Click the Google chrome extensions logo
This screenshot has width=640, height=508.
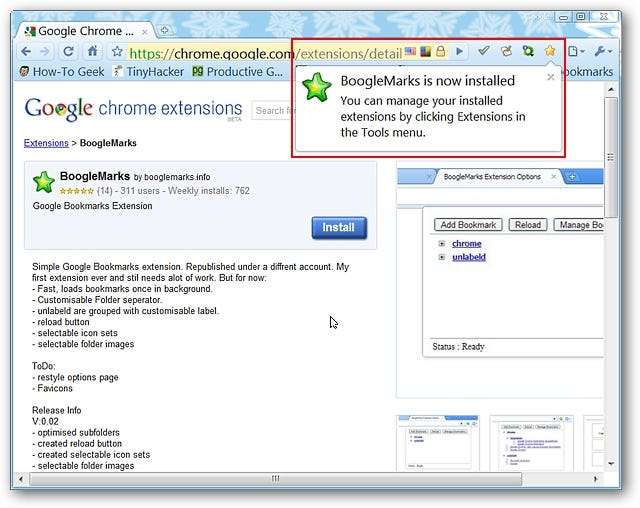(x=133, y=109)
